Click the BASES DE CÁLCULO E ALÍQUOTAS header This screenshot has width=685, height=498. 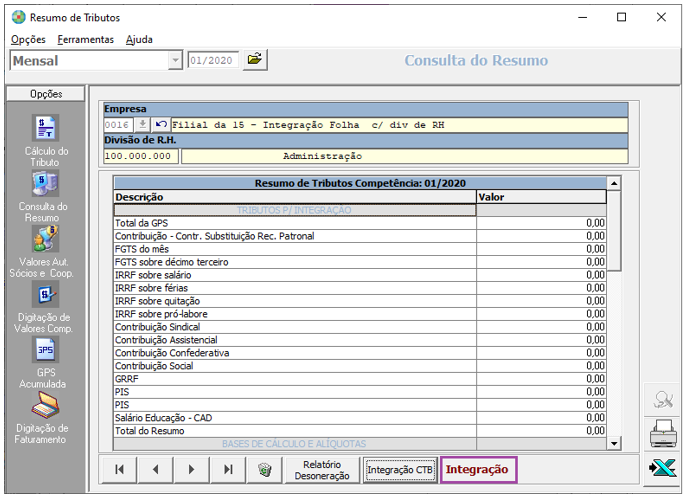(295, 444)
